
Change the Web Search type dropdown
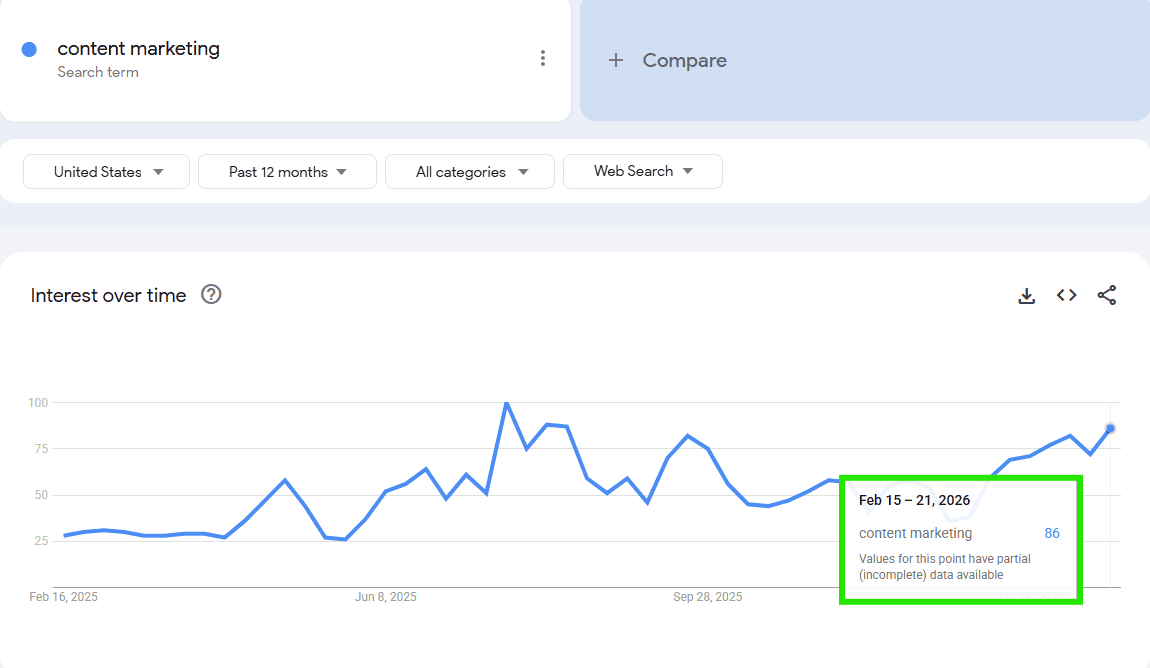pyautogui.click(x=642, y=171)
